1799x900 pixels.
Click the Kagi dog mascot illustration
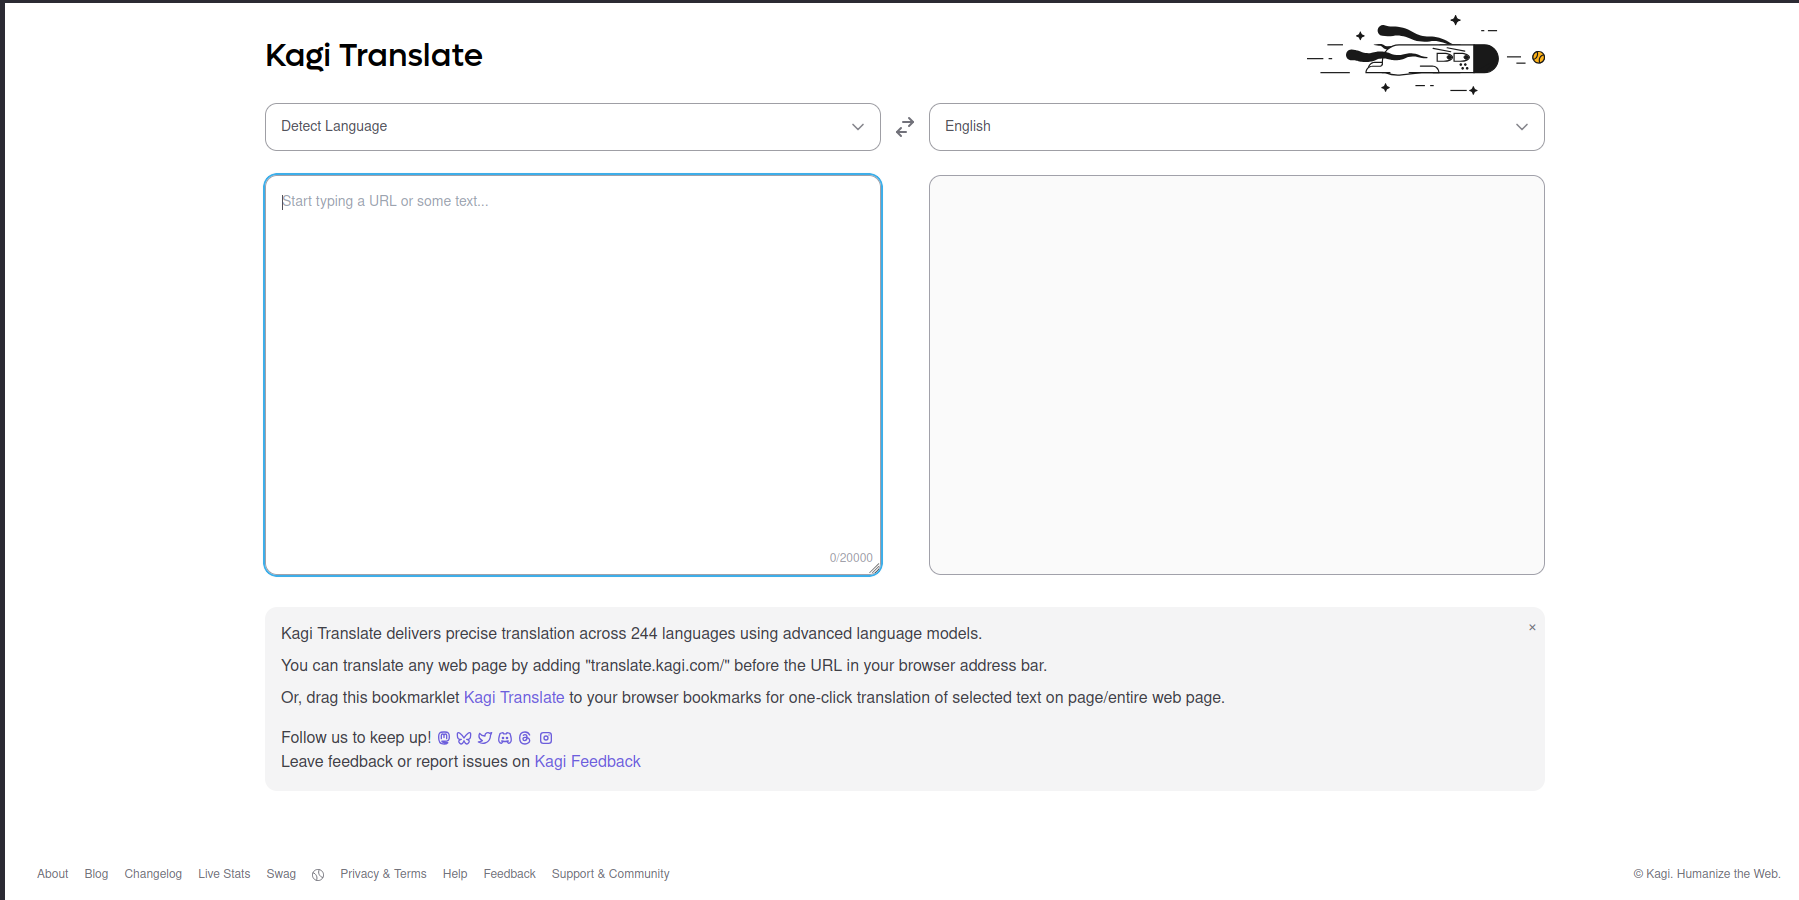pyautogui.click(x=1425, y=56)
